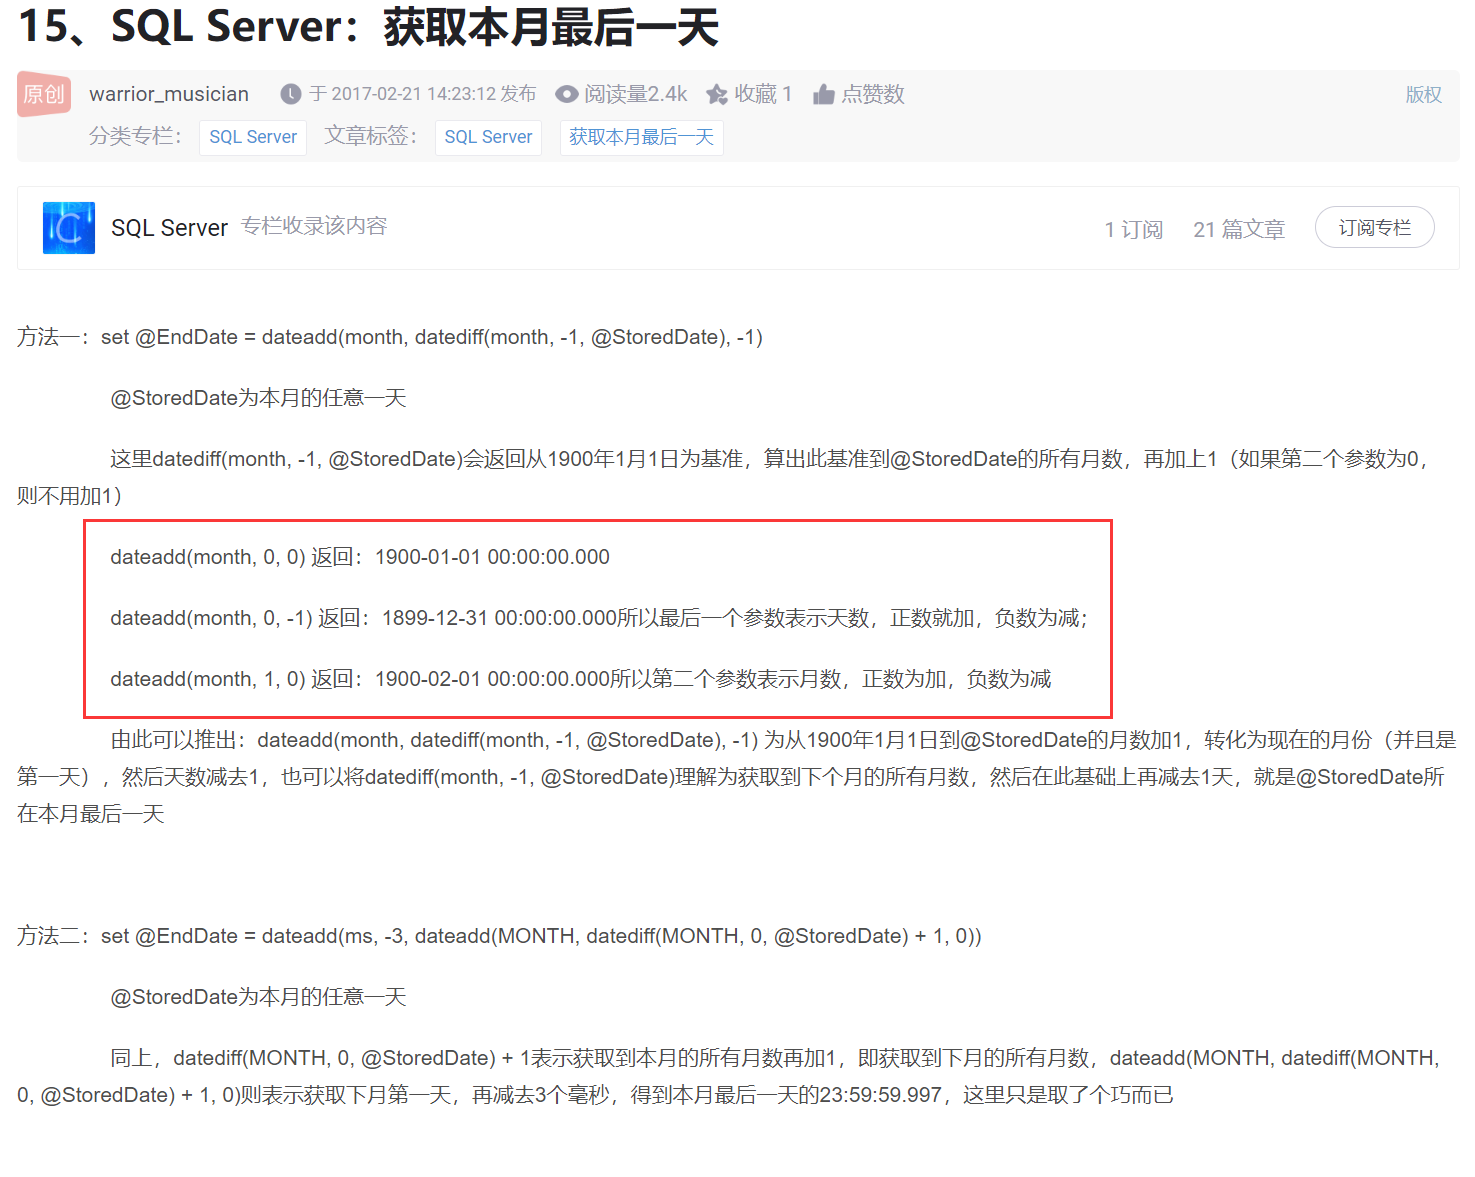Open SQL Server article tag
Viewport: 1475px width, 1177px height.
pyautogui.click(x=488, y=137)
